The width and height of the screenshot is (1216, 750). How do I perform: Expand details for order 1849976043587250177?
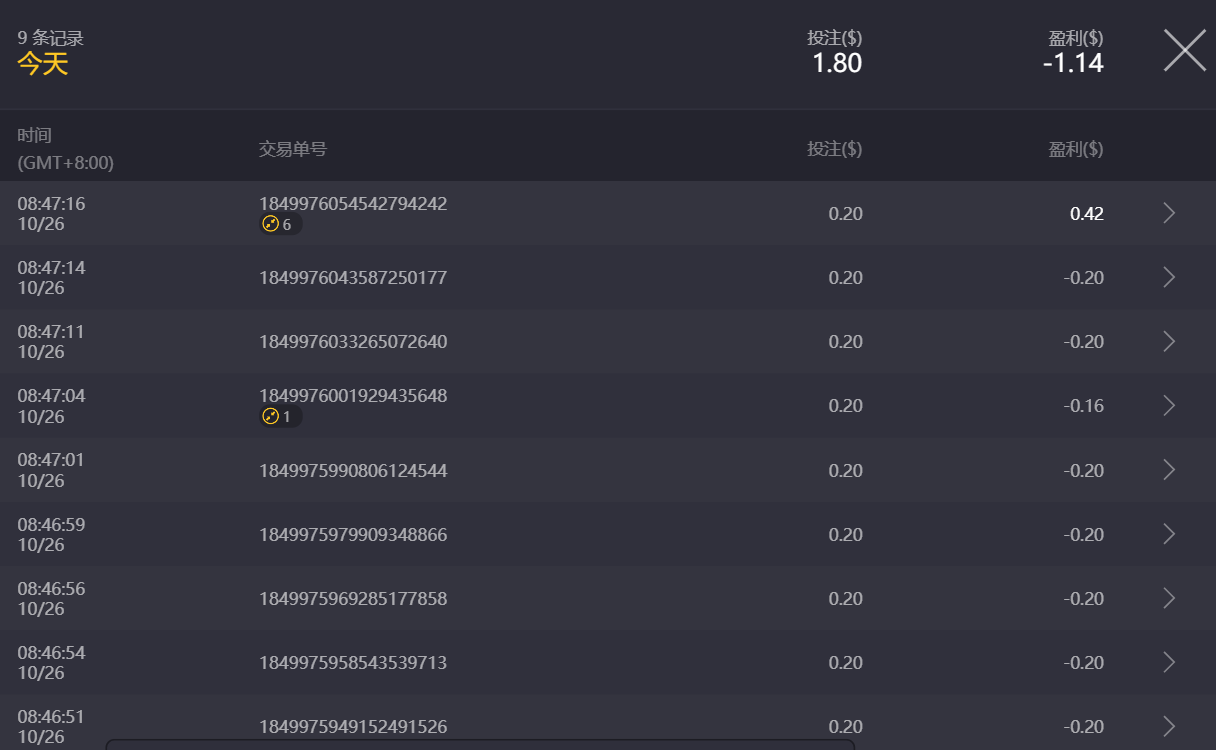pyautogui.click(x=352, y=277)
